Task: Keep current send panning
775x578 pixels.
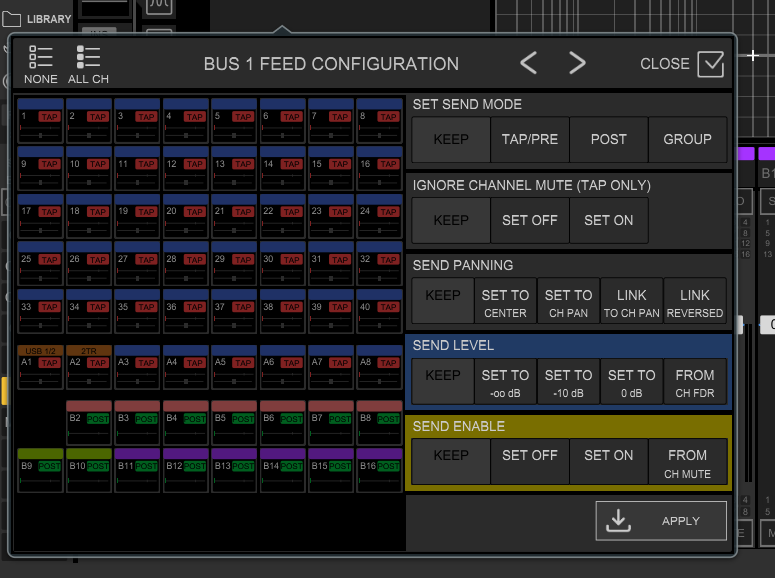Action: (x=443, y=301)
